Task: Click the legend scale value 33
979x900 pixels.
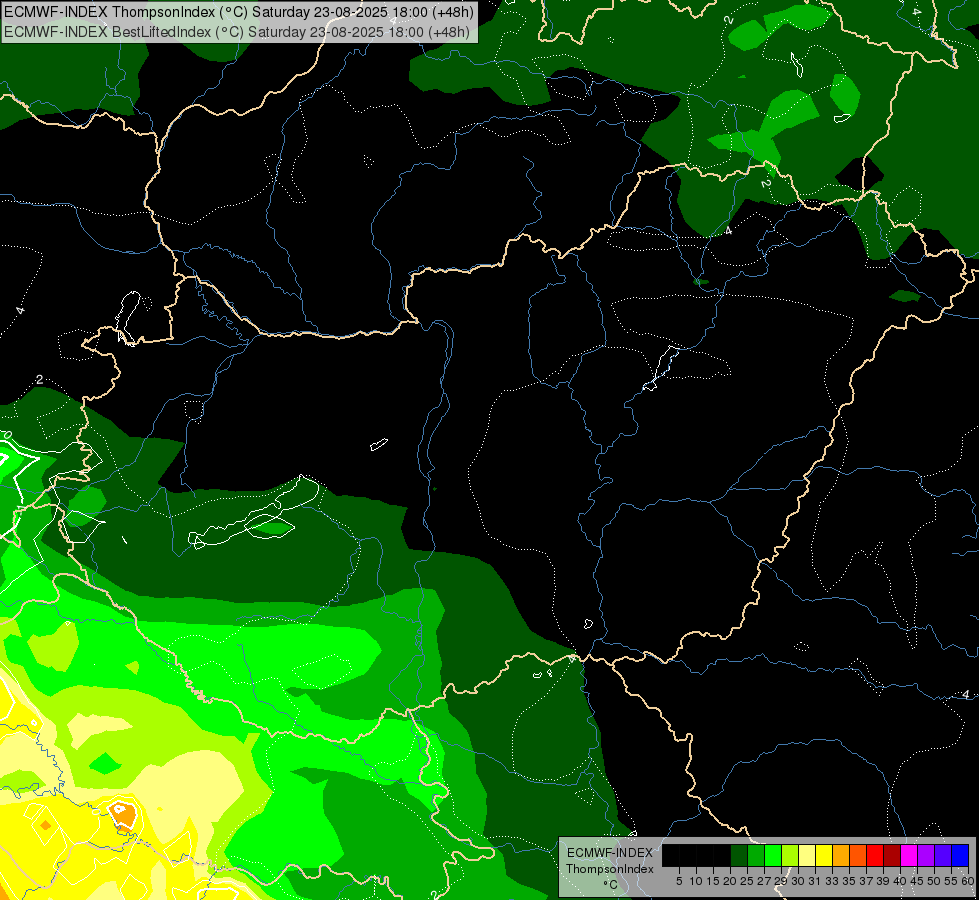Action: pyautogui.click(x=832, y=881)
